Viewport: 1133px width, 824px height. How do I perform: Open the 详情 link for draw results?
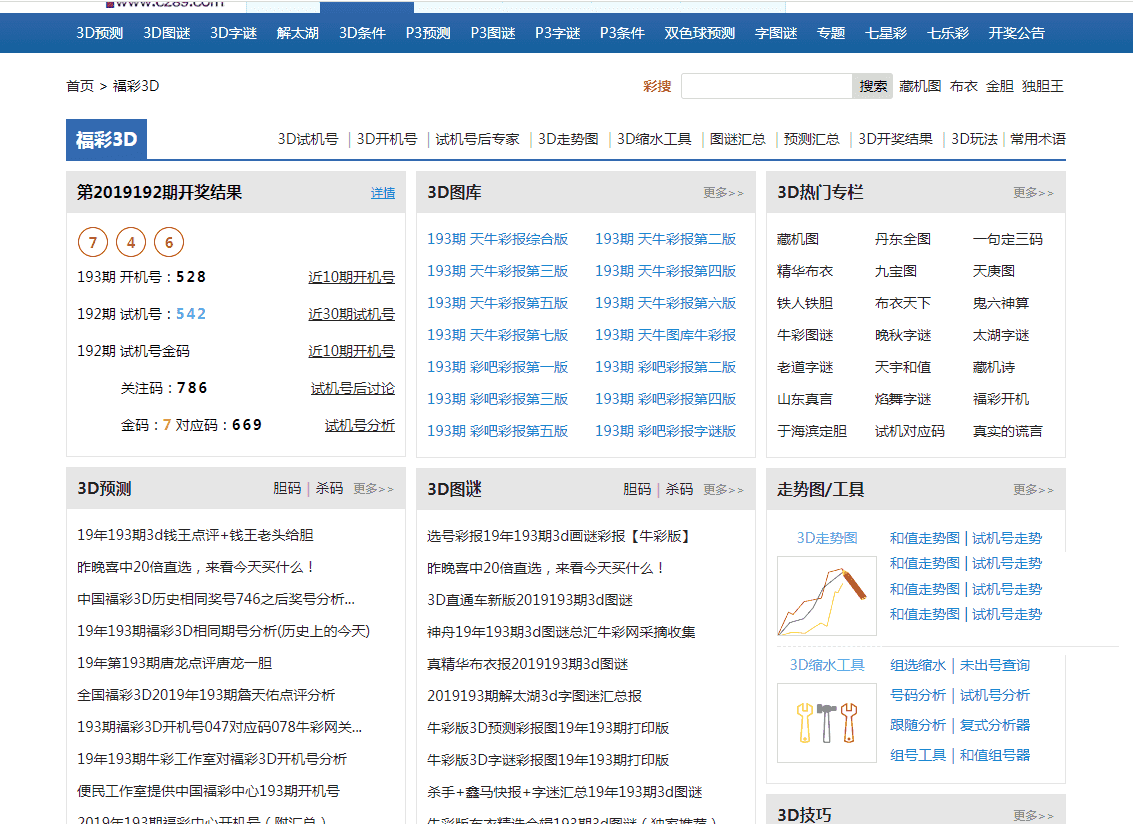pos(383,193)
